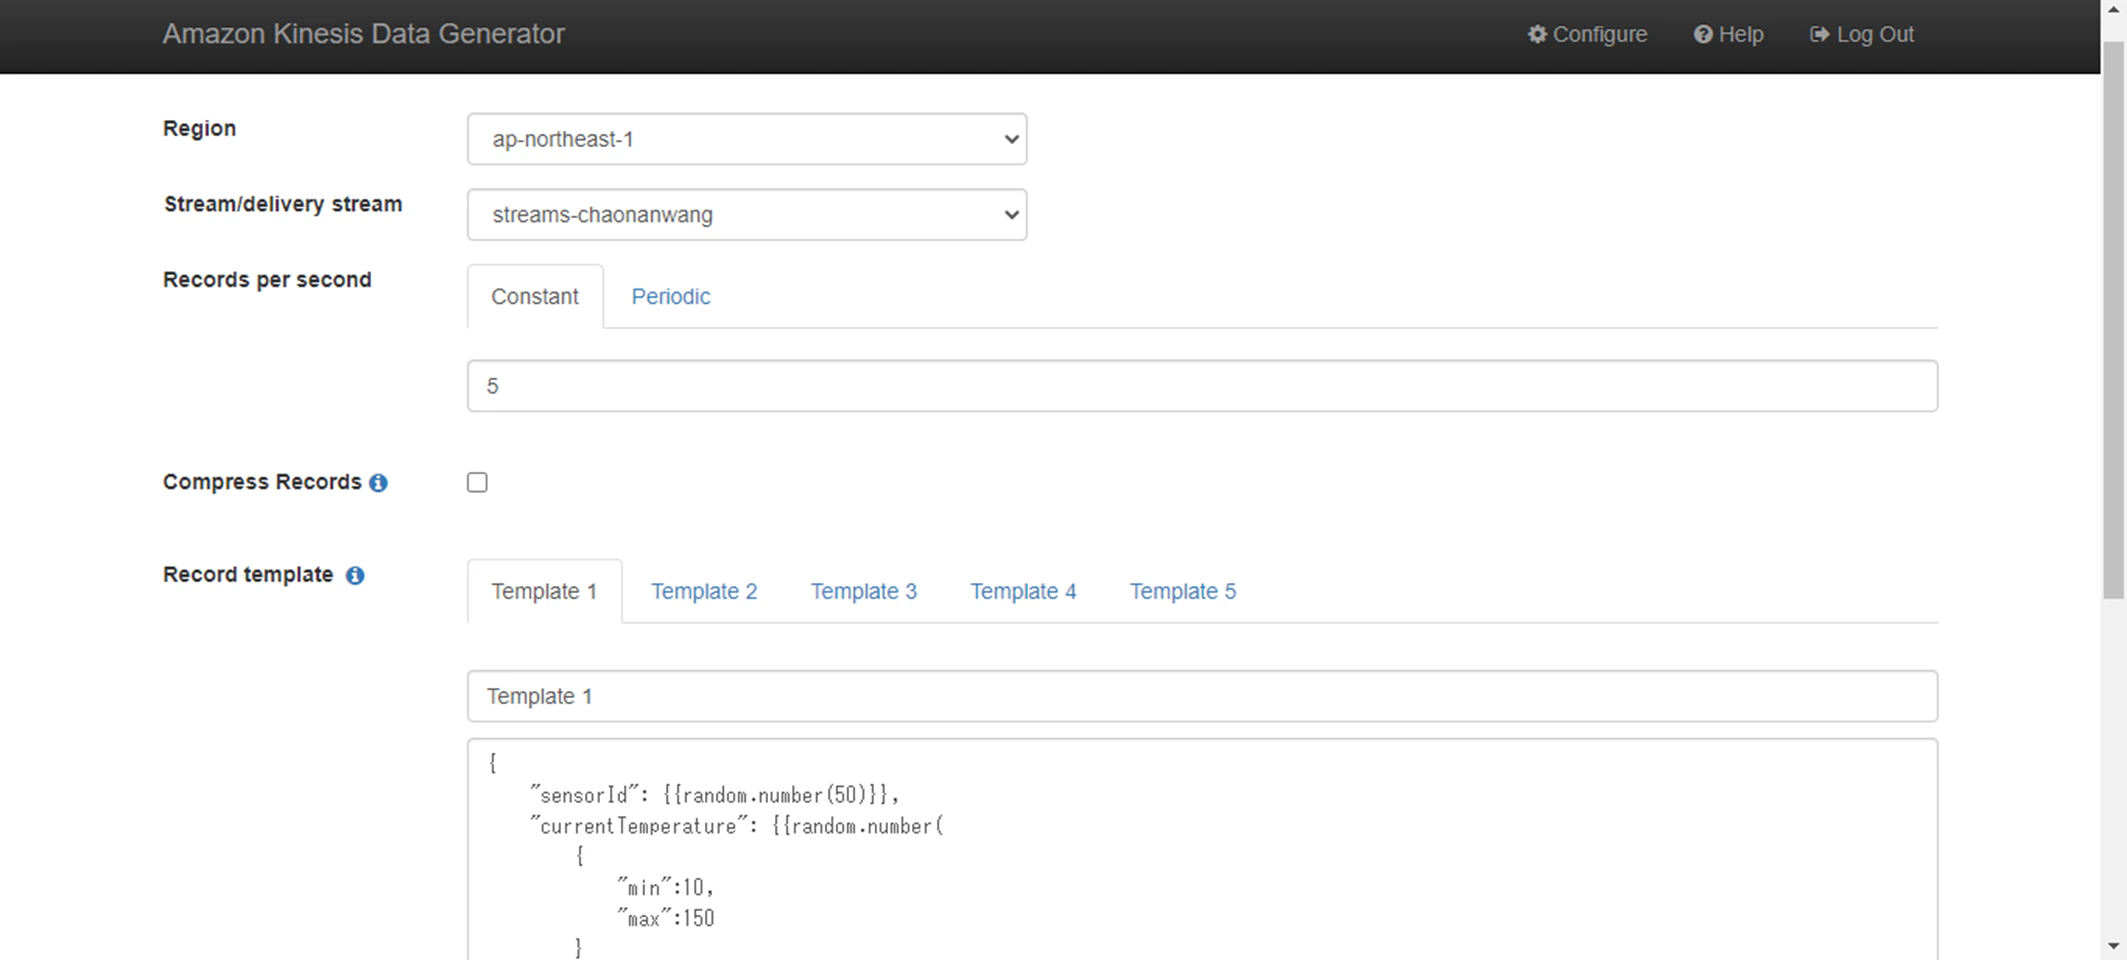This screenshot has height=960, width=2127.
Task: Click the Record template info icon
Action: click(x=355, y=576)
